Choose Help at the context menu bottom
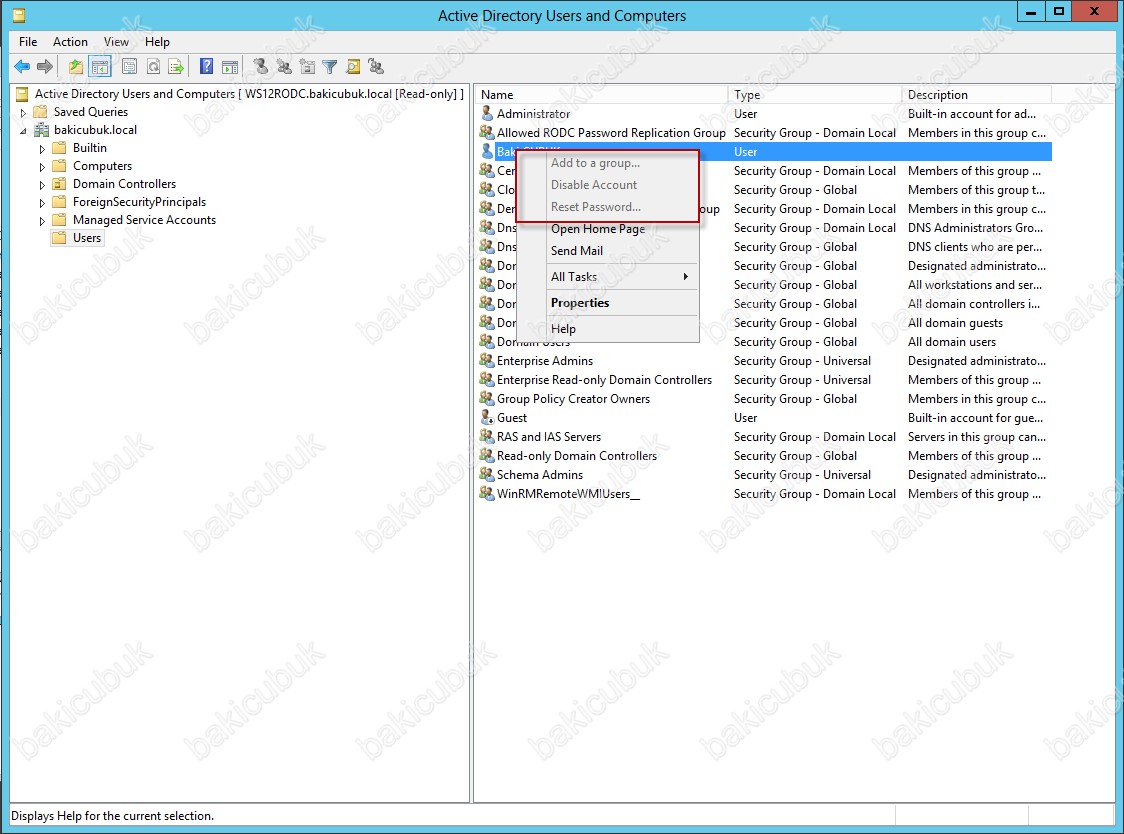Viewport: 1124px width, 834px height. pos(608,328)
